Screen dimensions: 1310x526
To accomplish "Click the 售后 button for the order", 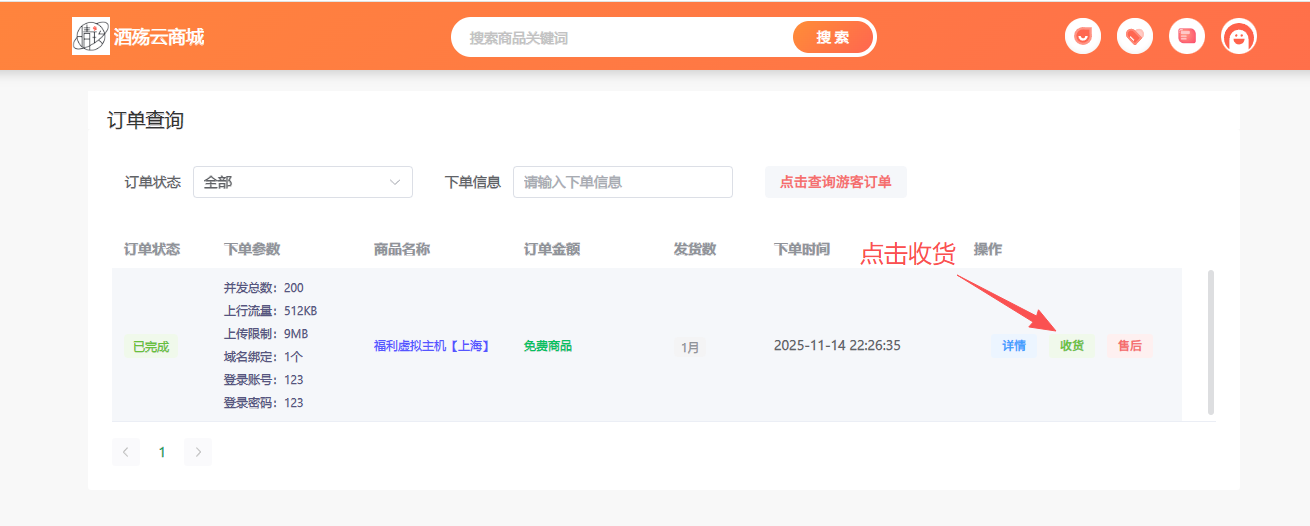I will click(x=1130, y=346).
